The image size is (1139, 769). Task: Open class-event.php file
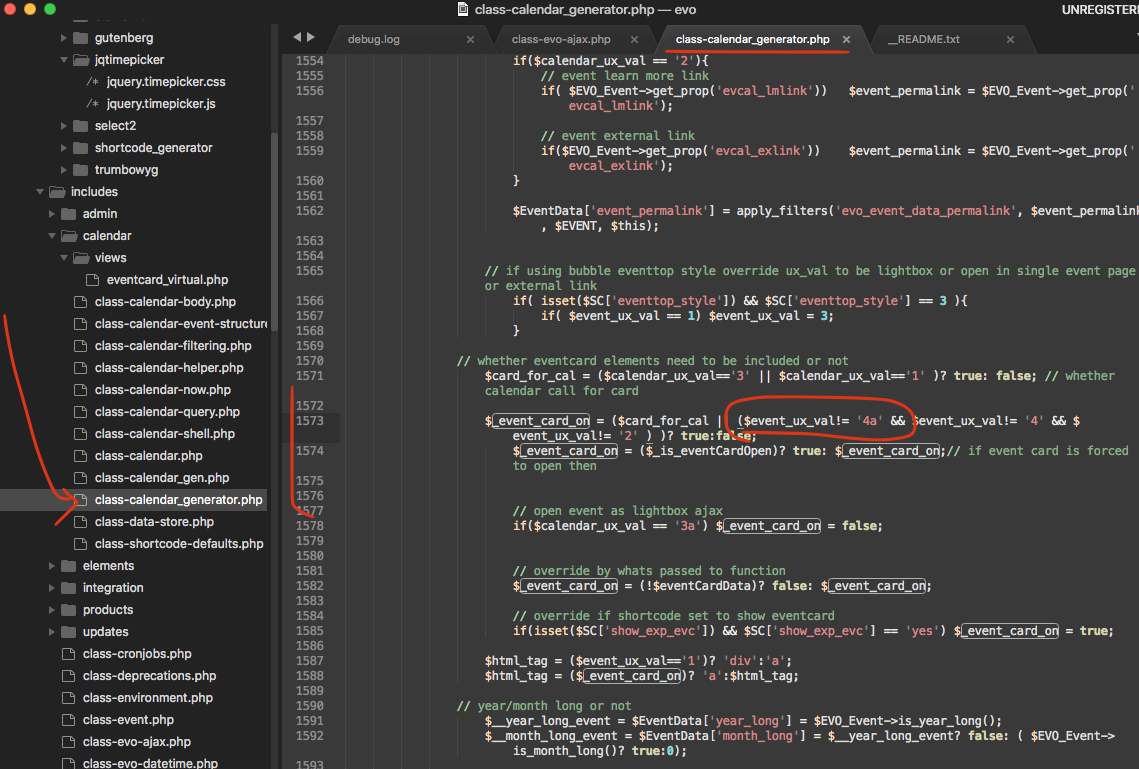coord(128,720)
